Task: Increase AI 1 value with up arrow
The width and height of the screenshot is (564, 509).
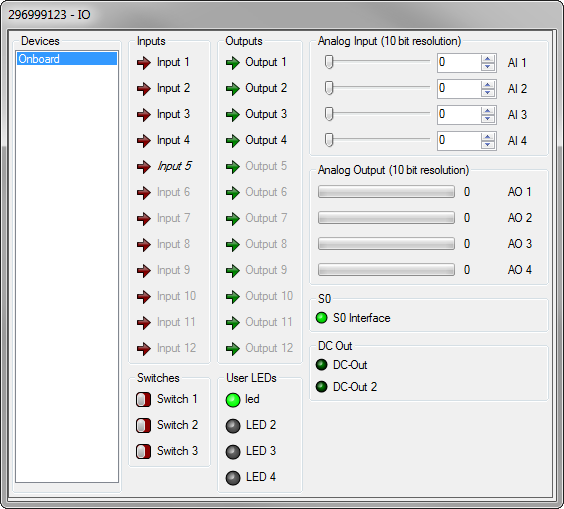Action: click(488, 59)
